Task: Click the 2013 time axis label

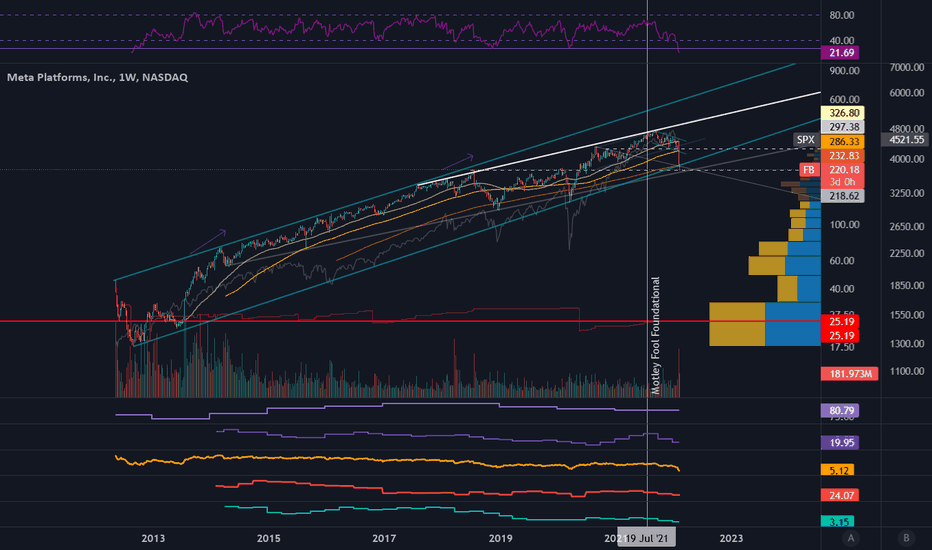Action: tap(153, 538)
